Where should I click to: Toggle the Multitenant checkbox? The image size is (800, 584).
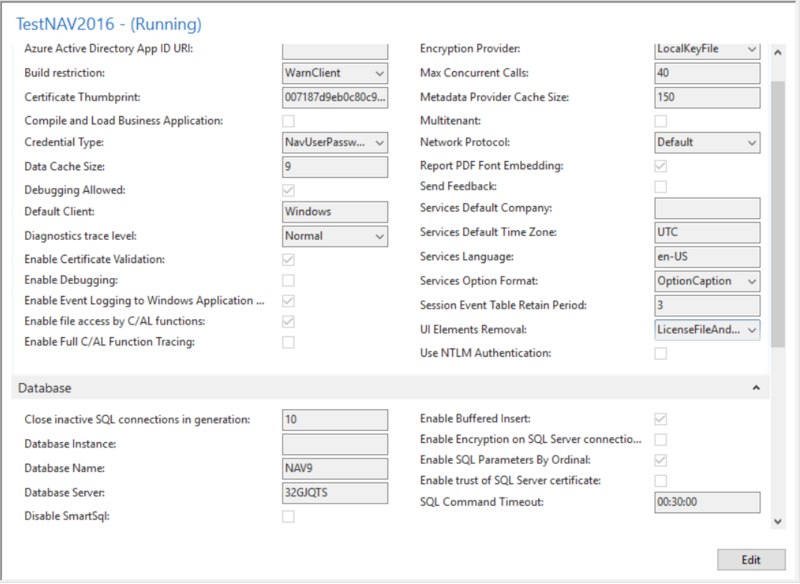[x=661, y=120]
